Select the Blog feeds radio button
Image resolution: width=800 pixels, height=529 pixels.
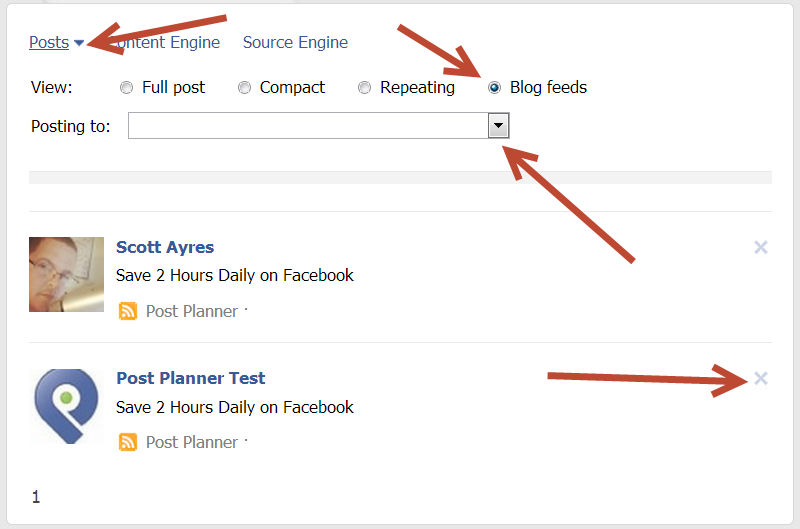pyautogui.click(x=494, y=88)
